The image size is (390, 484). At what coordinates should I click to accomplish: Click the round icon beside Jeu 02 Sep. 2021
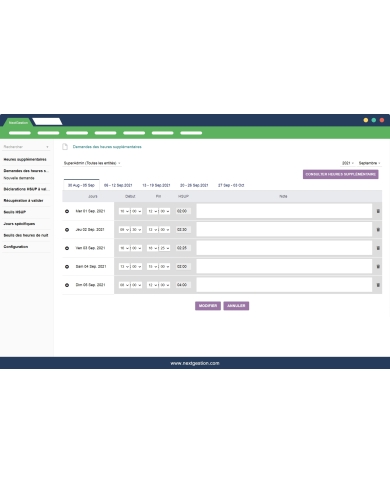[67, 230]
